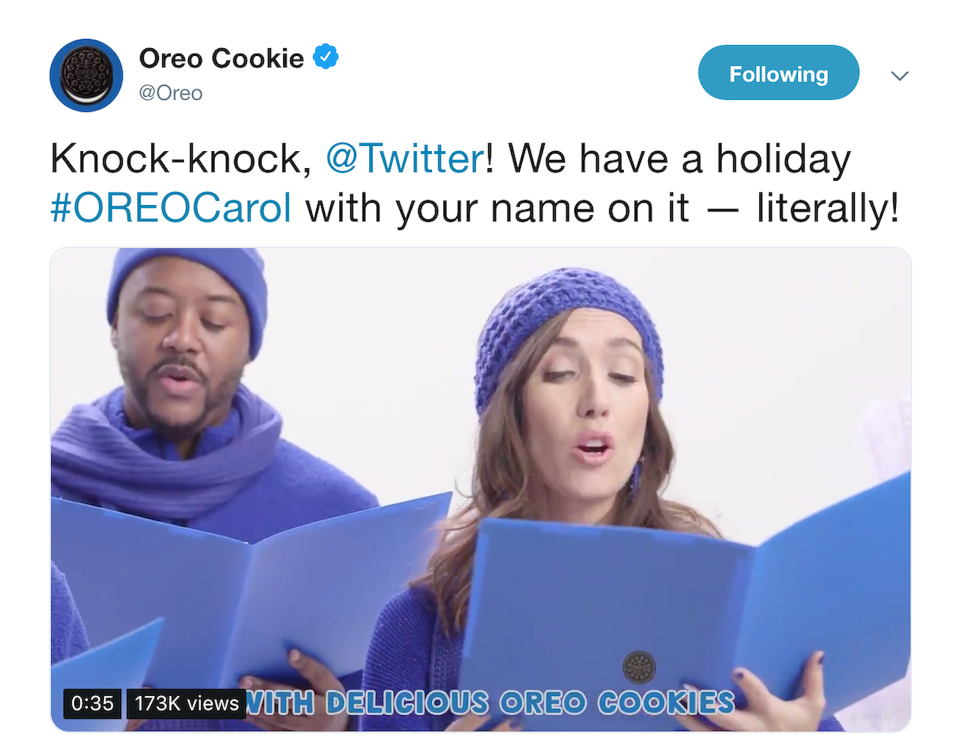Click the word "literally!" in the tweet
960x744 pixels.
[x=828, y=209]
